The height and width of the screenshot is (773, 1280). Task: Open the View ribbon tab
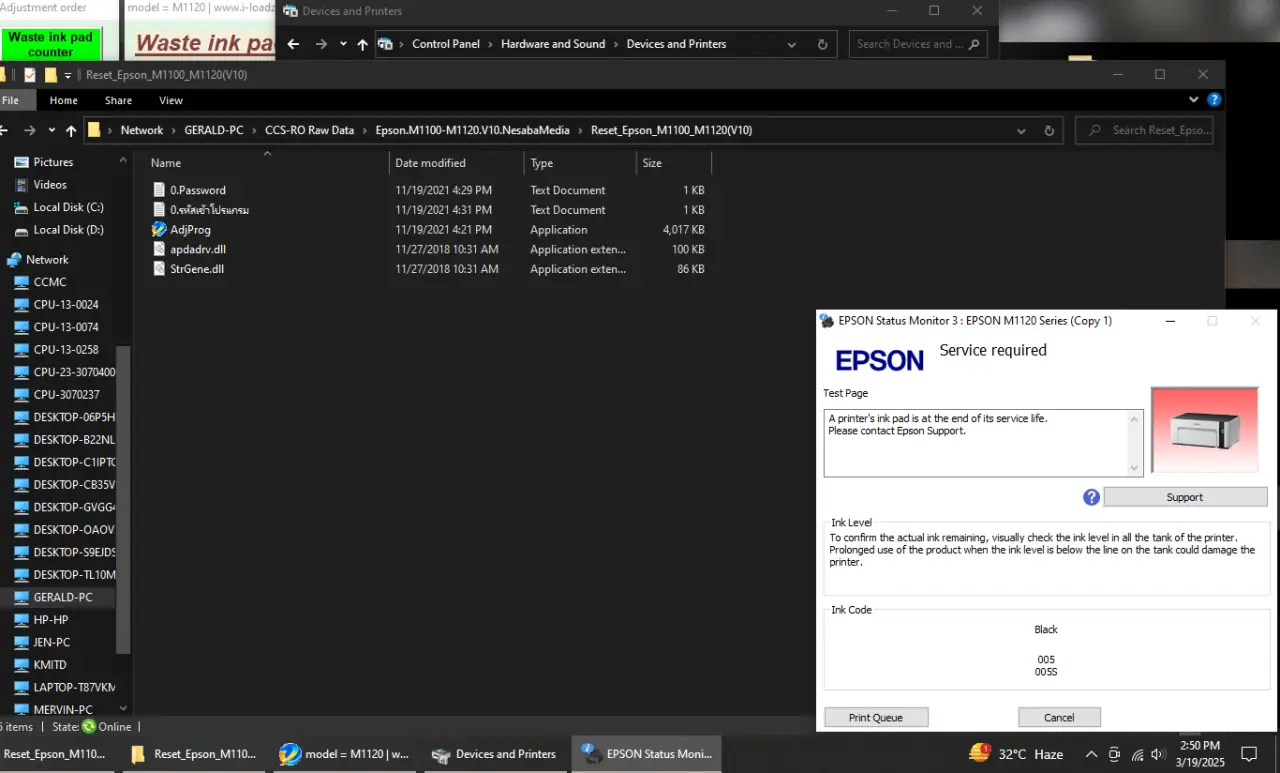[171, 100]
